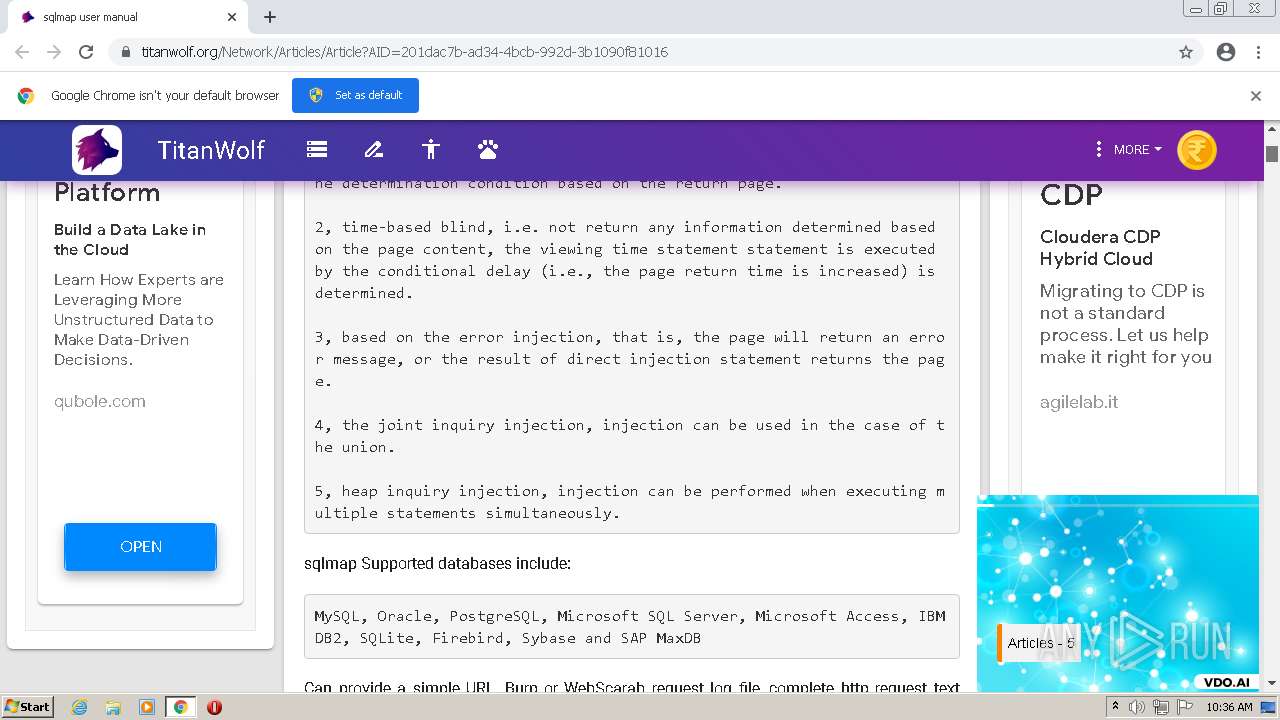
Task: Click the red antivirus taskbar icon
Action: (214, 707)
